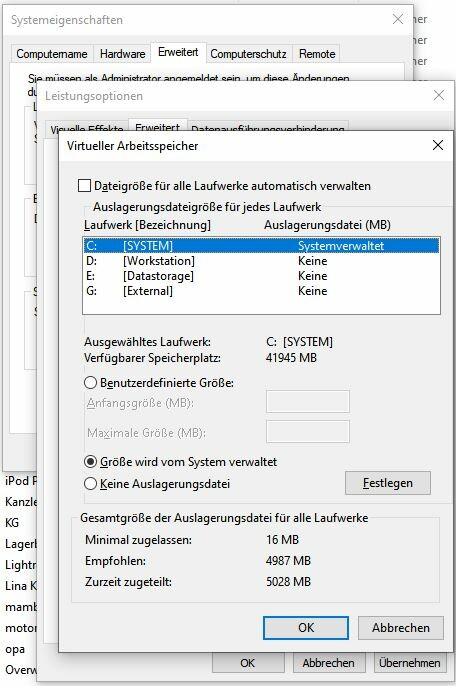Click the Anfangsgröße (MB) input field
The width and height of the screenshot is (456, 686).
click(308, 402)
